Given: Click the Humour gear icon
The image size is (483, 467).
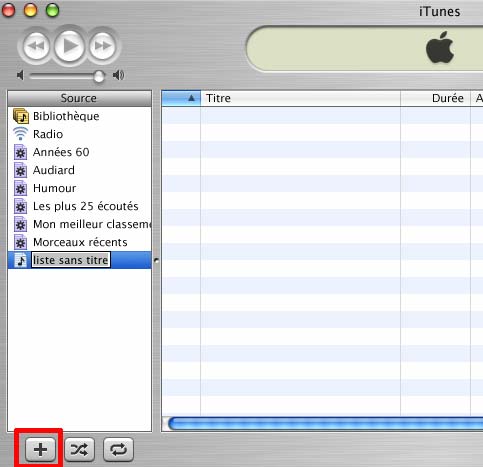Looking at the screenshot, I should point(20,188).
